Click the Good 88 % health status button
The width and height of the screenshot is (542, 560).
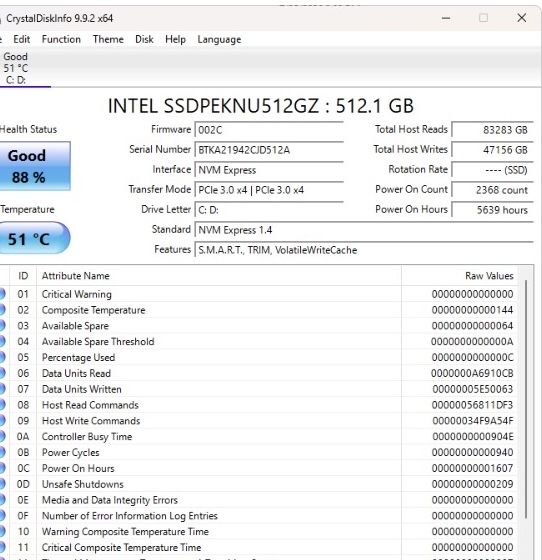(x=35, y=166)
